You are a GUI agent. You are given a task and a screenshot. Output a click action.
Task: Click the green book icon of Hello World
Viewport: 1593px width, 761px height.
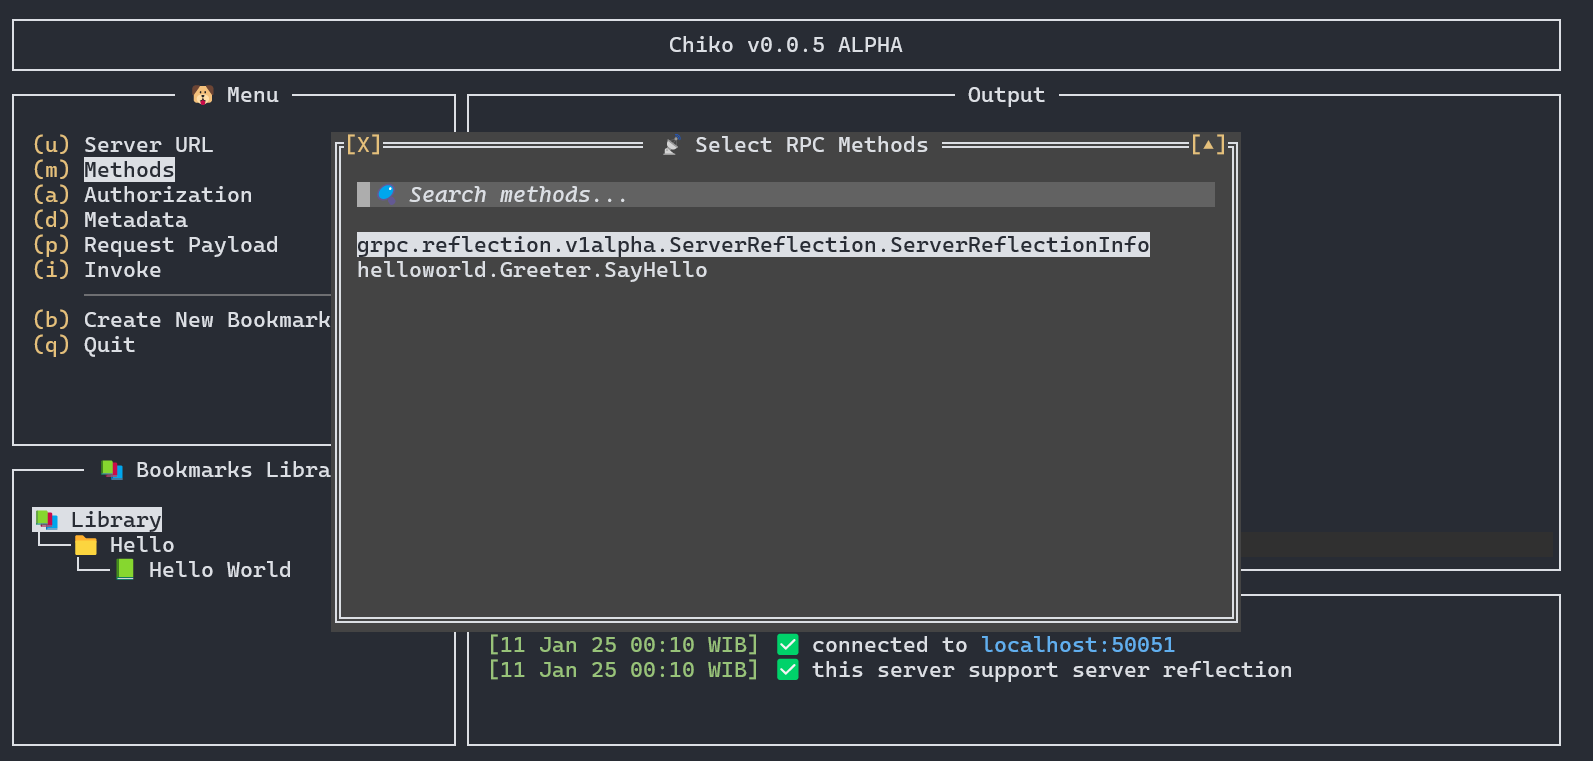tap(125, 569)
